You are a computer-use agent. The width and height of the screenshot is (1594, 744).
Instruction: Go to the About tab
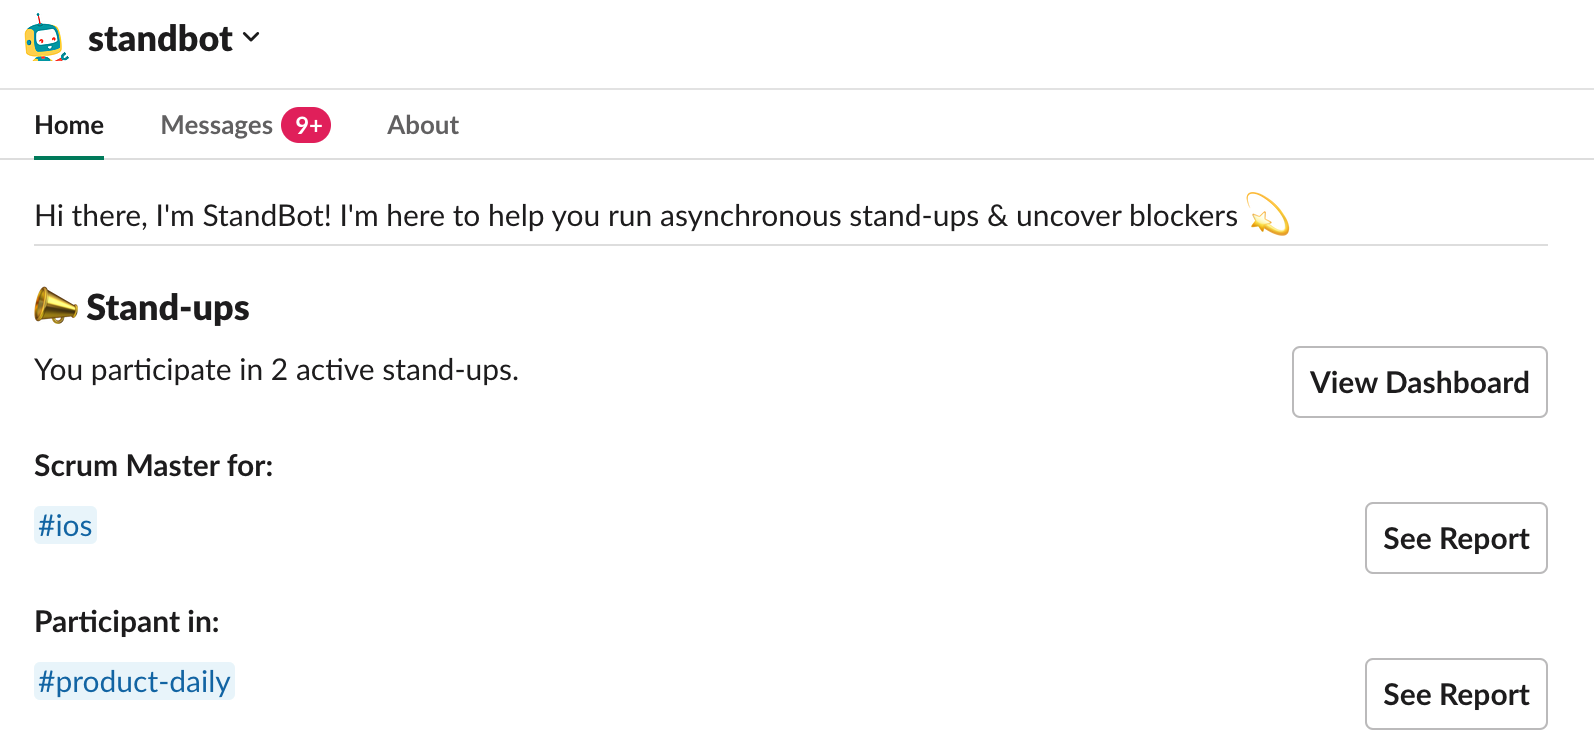[x=423, y=125]
